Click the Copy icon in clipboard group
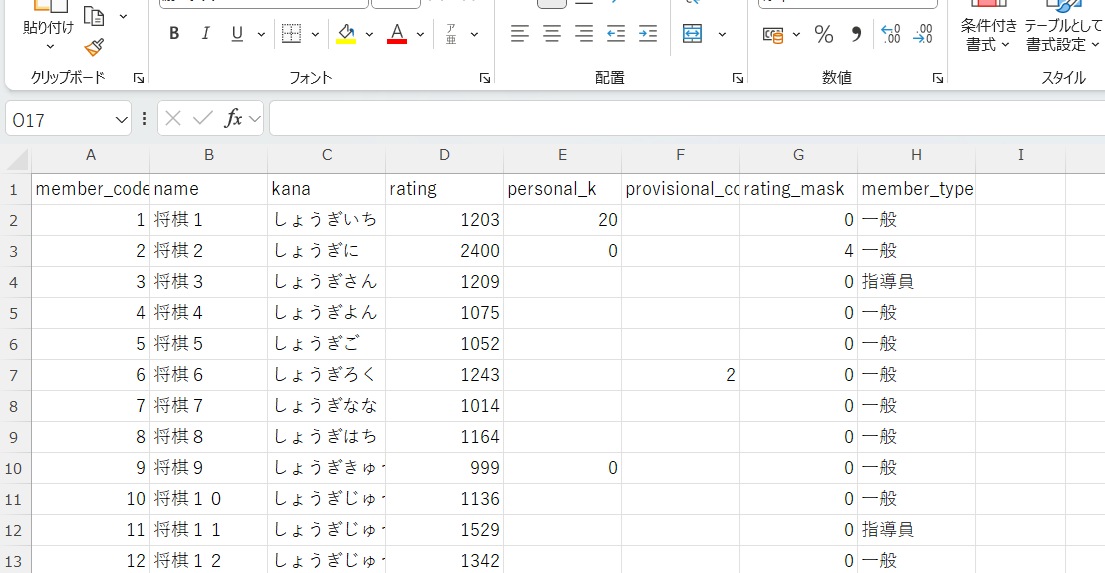The height and width of the screenshot is (573, 1105). (x=94, y=16)
